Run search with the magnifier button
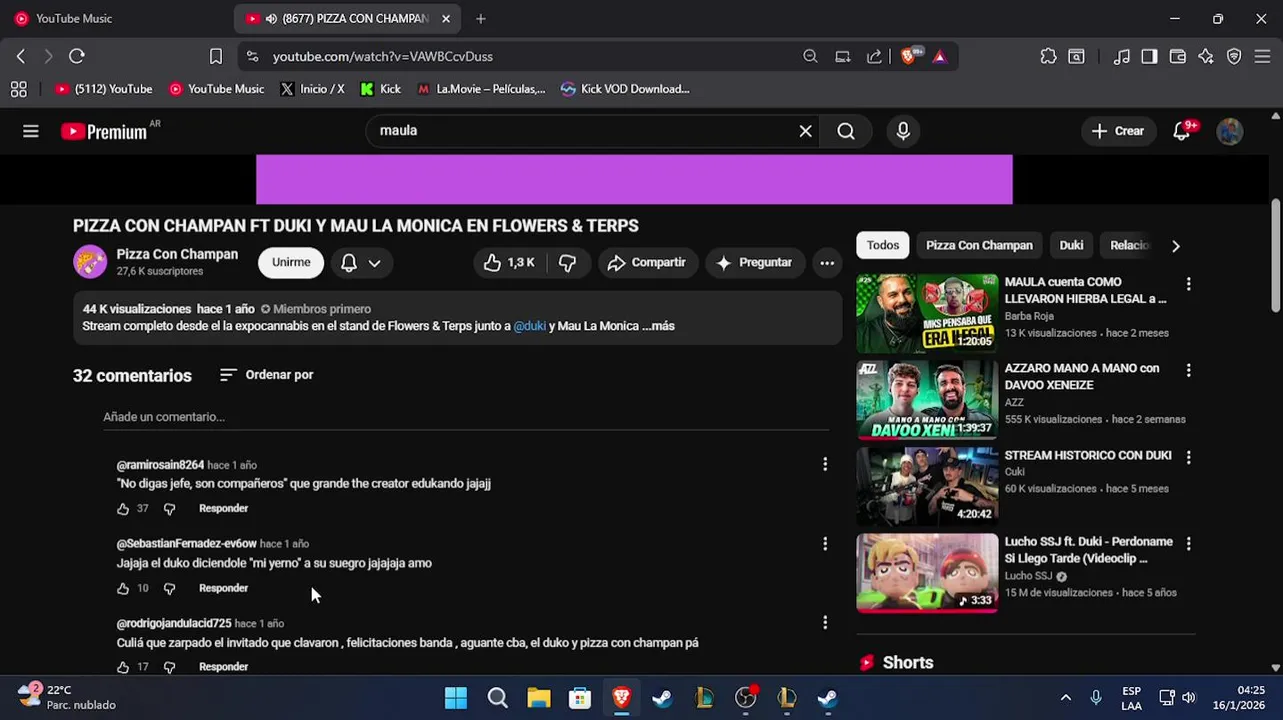This screenshot has width=1283, height=720. [x=846, y=131]
